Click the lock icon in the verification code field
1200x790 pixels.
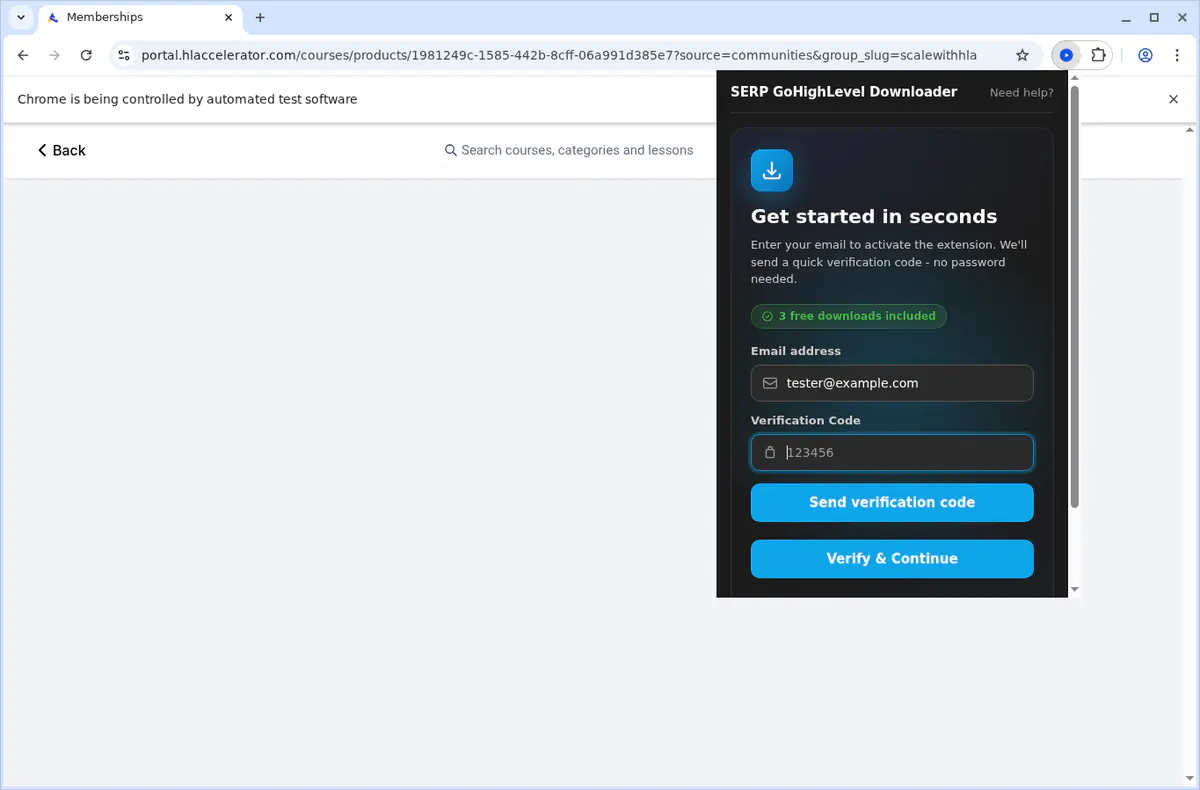[770, 452]
